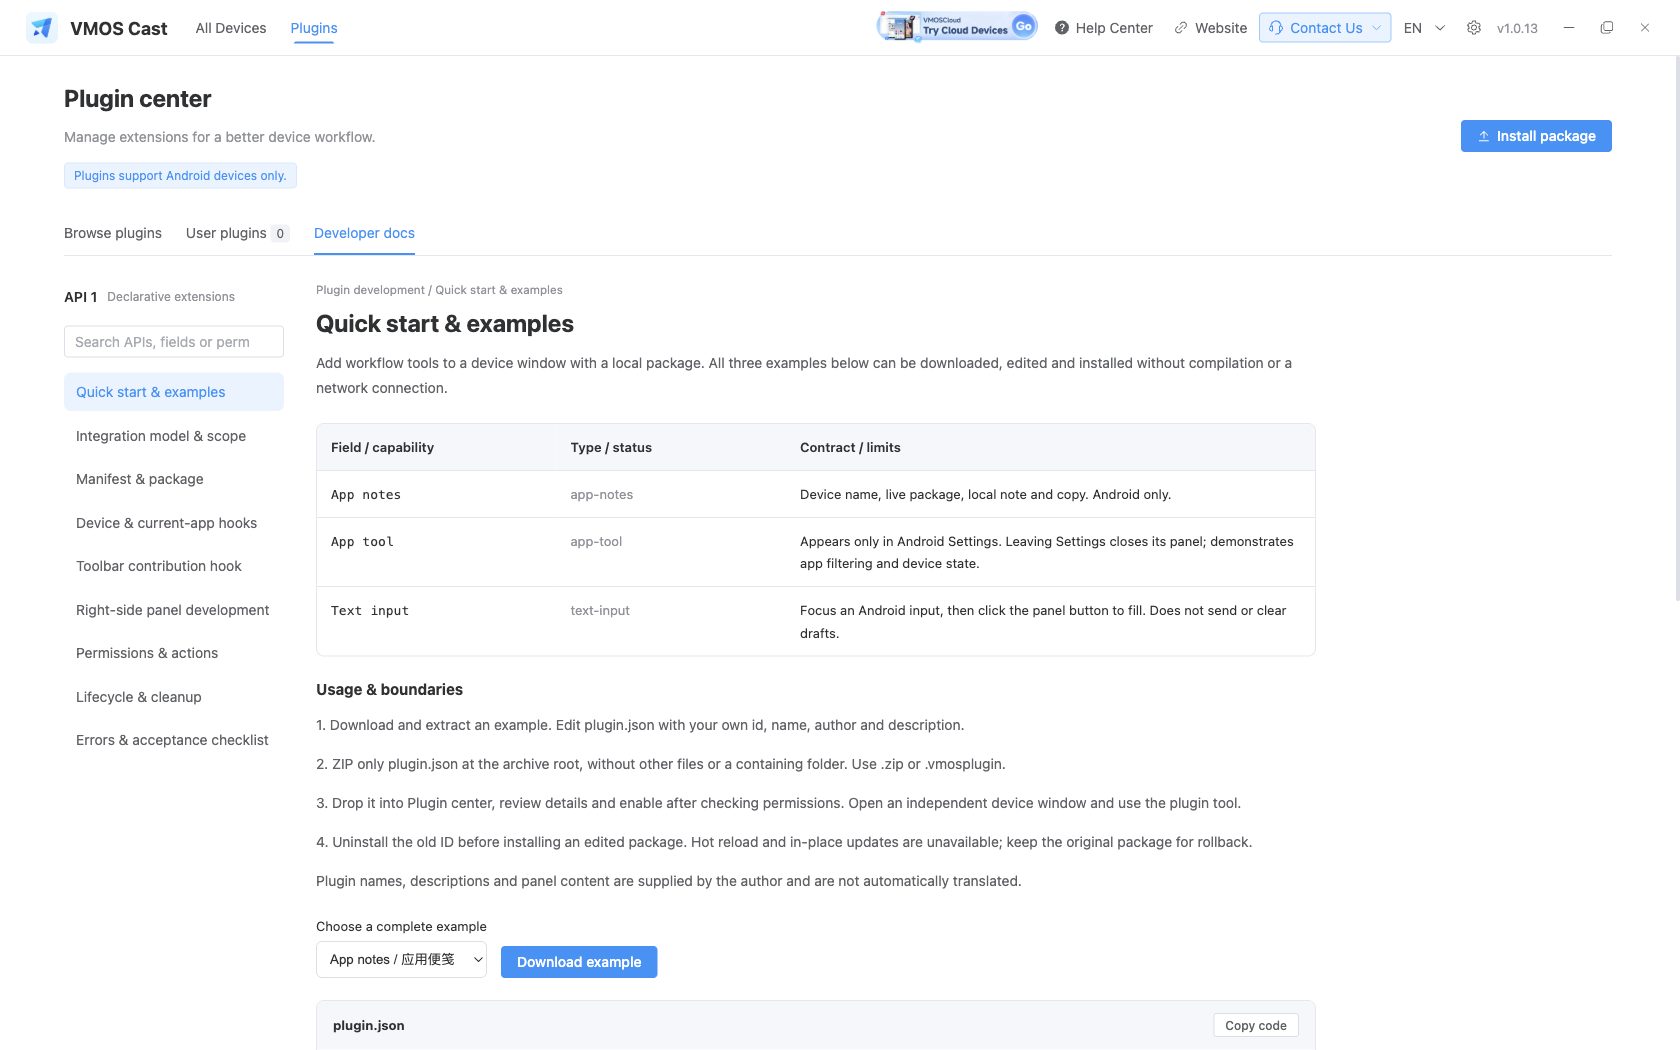The height and width of the screenshot is (1050, 1680).
Task: Open the Try Cloud Devices banner
Action: (957, 27)
